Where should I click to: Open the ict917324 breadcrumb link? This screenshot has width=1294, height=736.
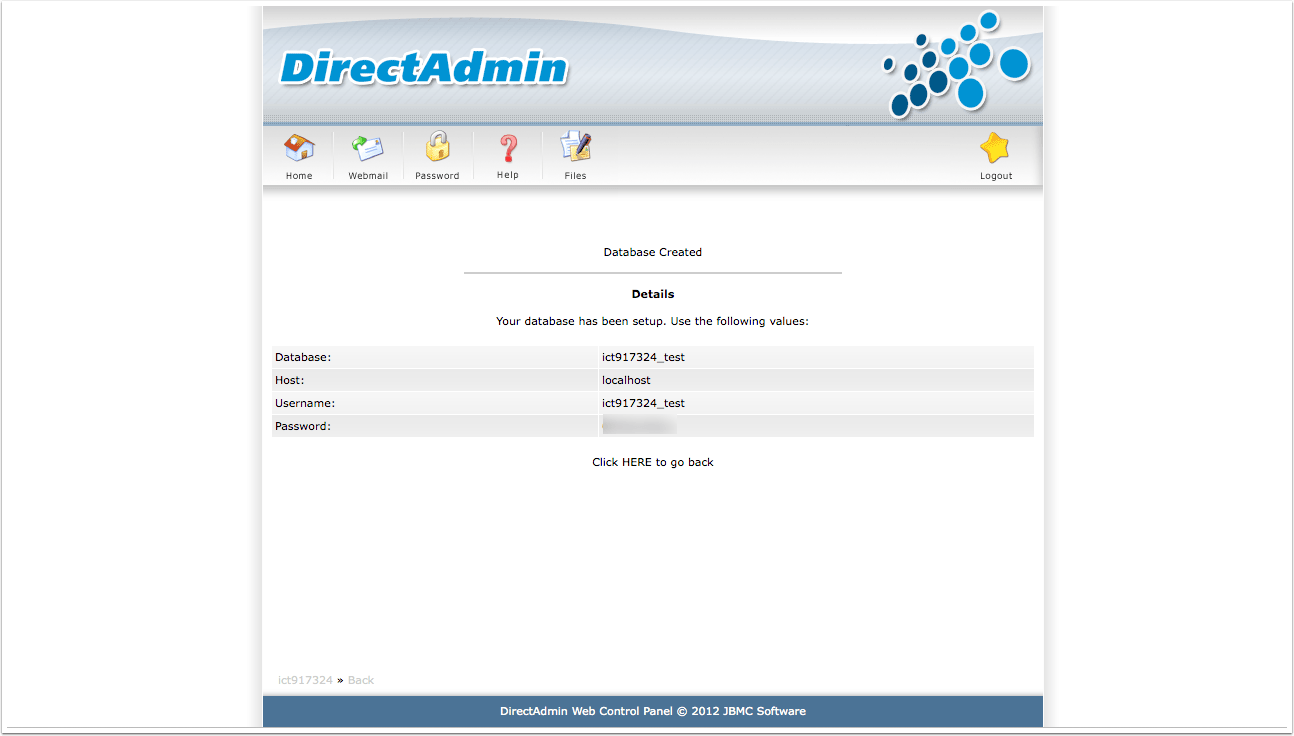click(305, 680)
